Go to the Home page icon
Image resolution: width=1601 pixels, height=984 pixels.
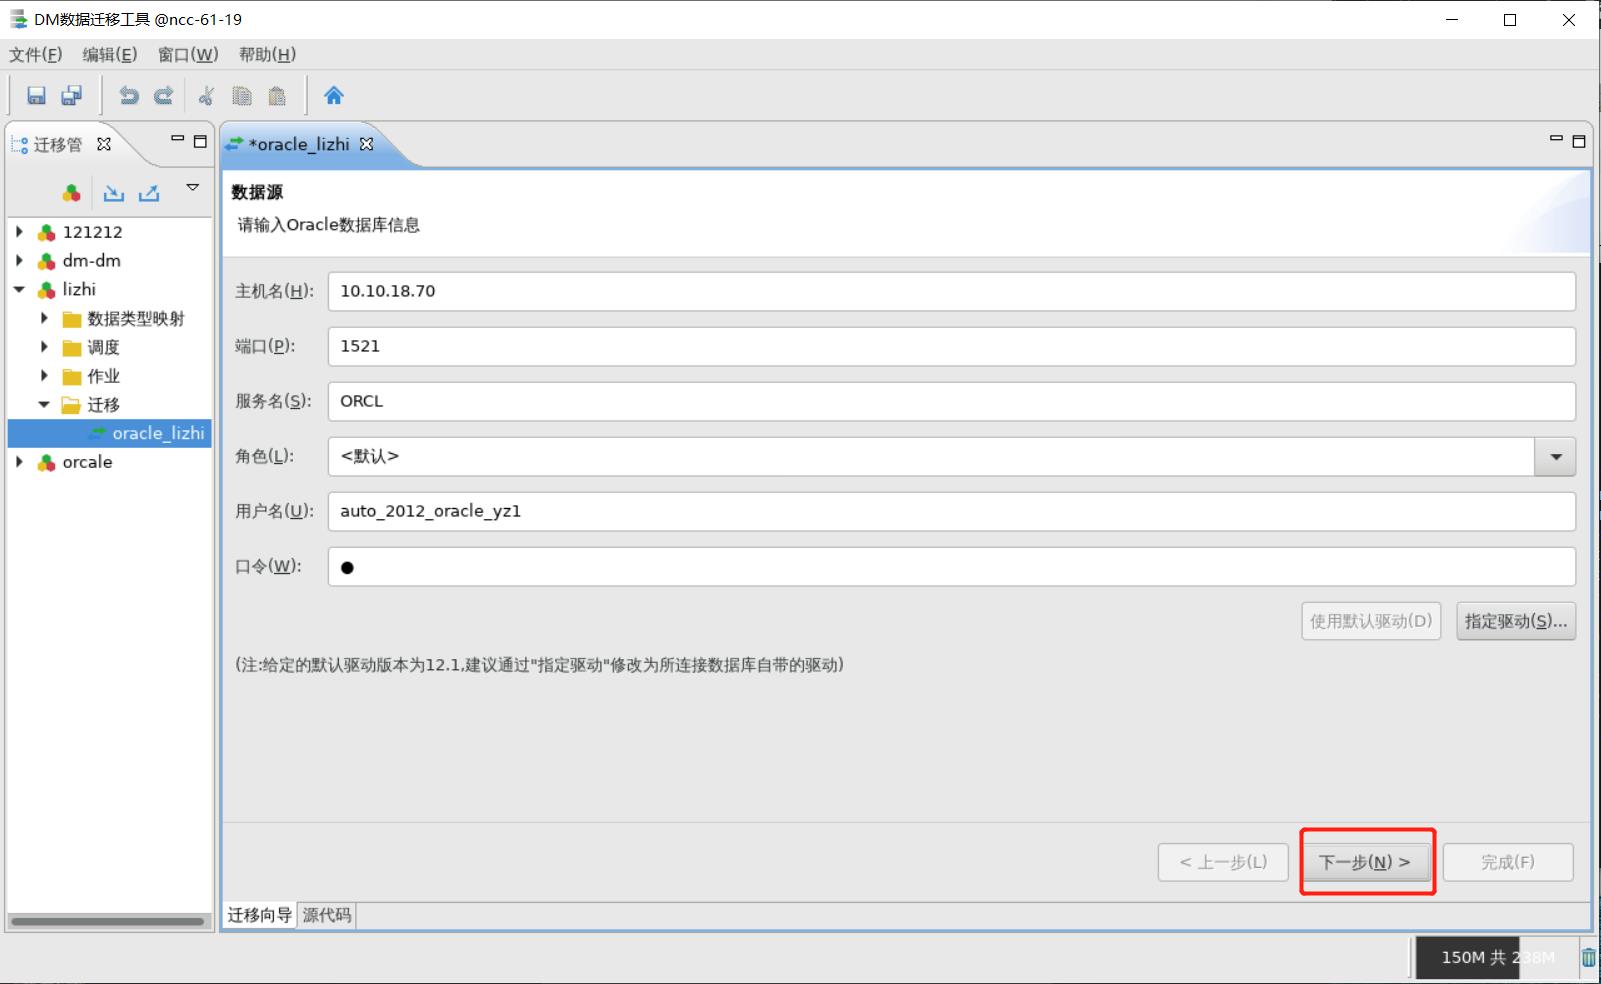click(334, 96)
